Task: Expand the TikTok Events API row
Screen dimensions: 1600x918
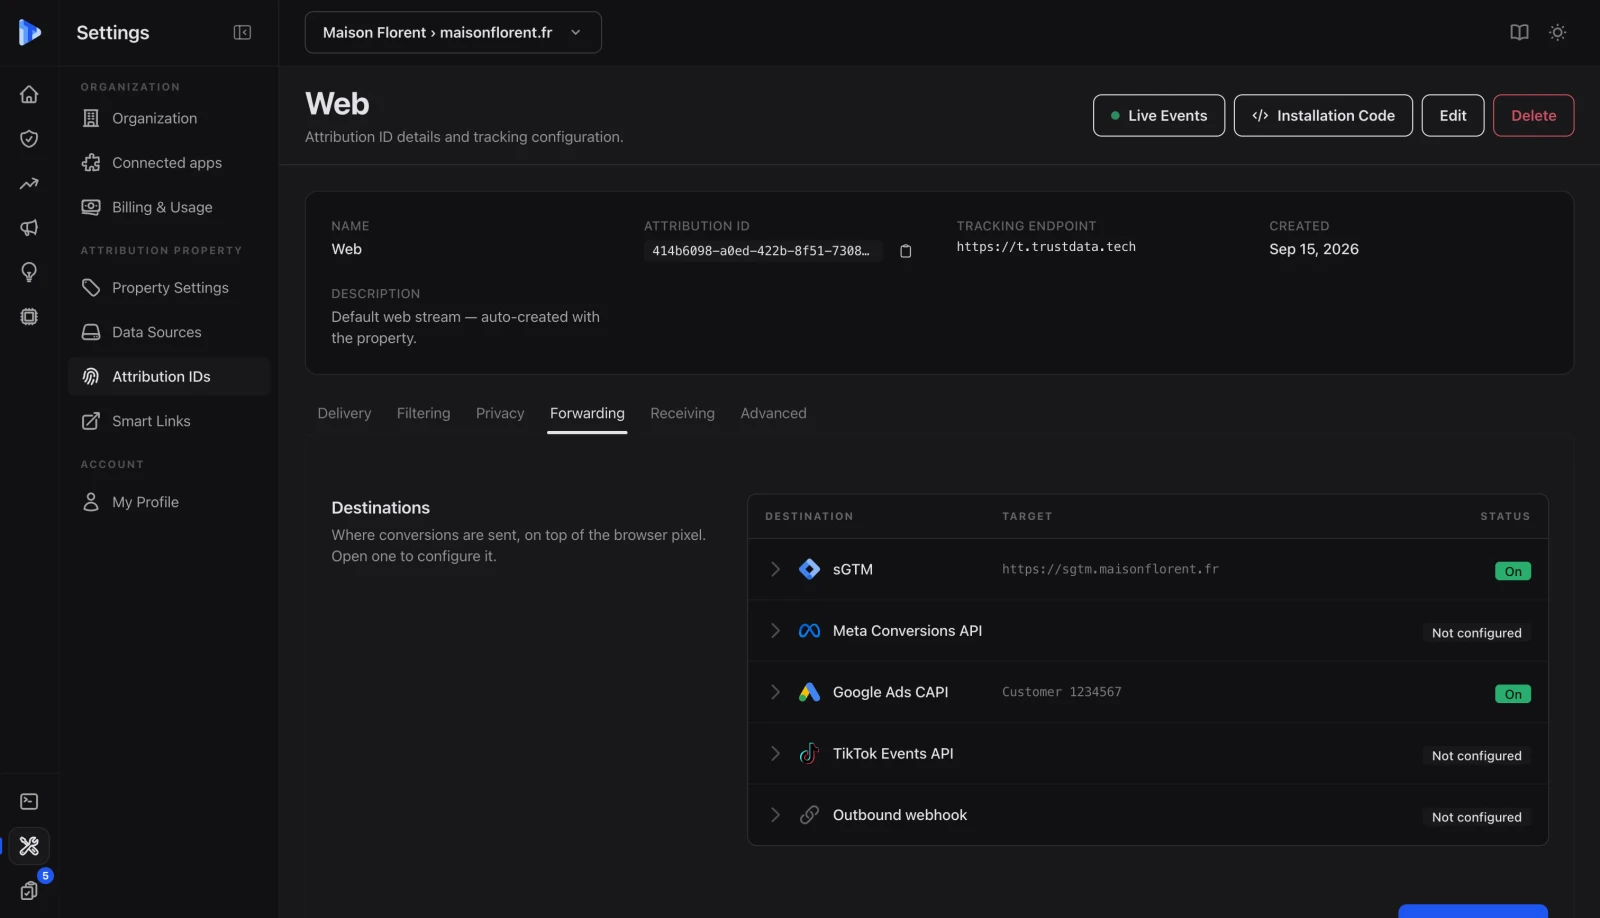Action: click(775, 754)
